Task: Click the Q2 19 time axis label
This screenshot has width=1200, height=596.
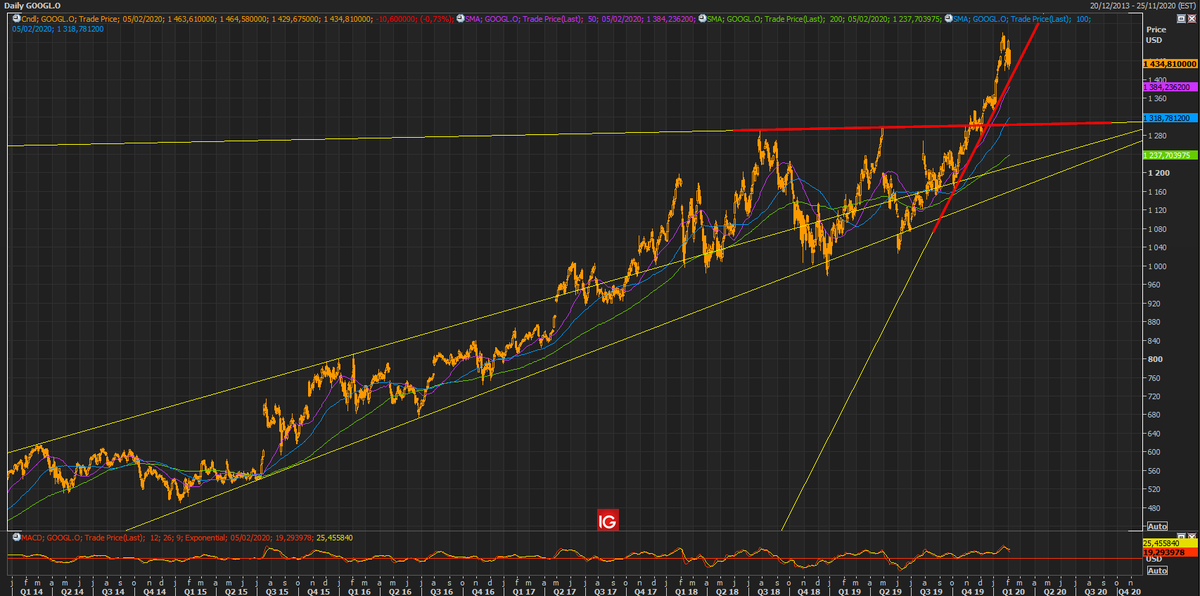Action: [x=892, y=591]
